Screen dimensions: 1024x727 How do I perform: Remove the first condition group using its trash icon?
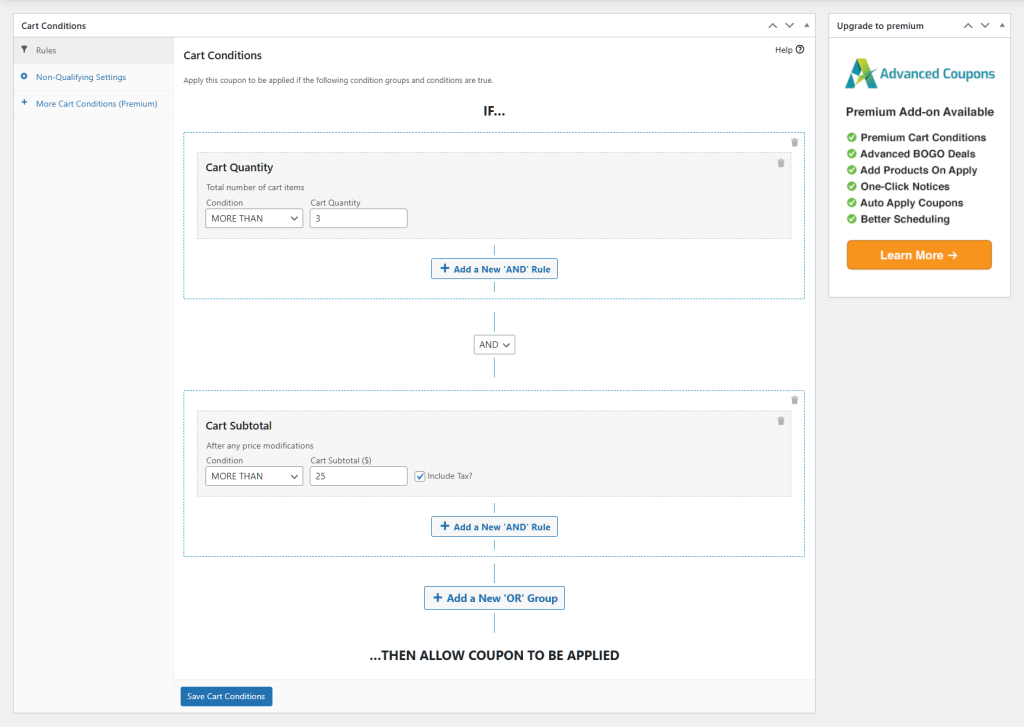pos(795,142)
